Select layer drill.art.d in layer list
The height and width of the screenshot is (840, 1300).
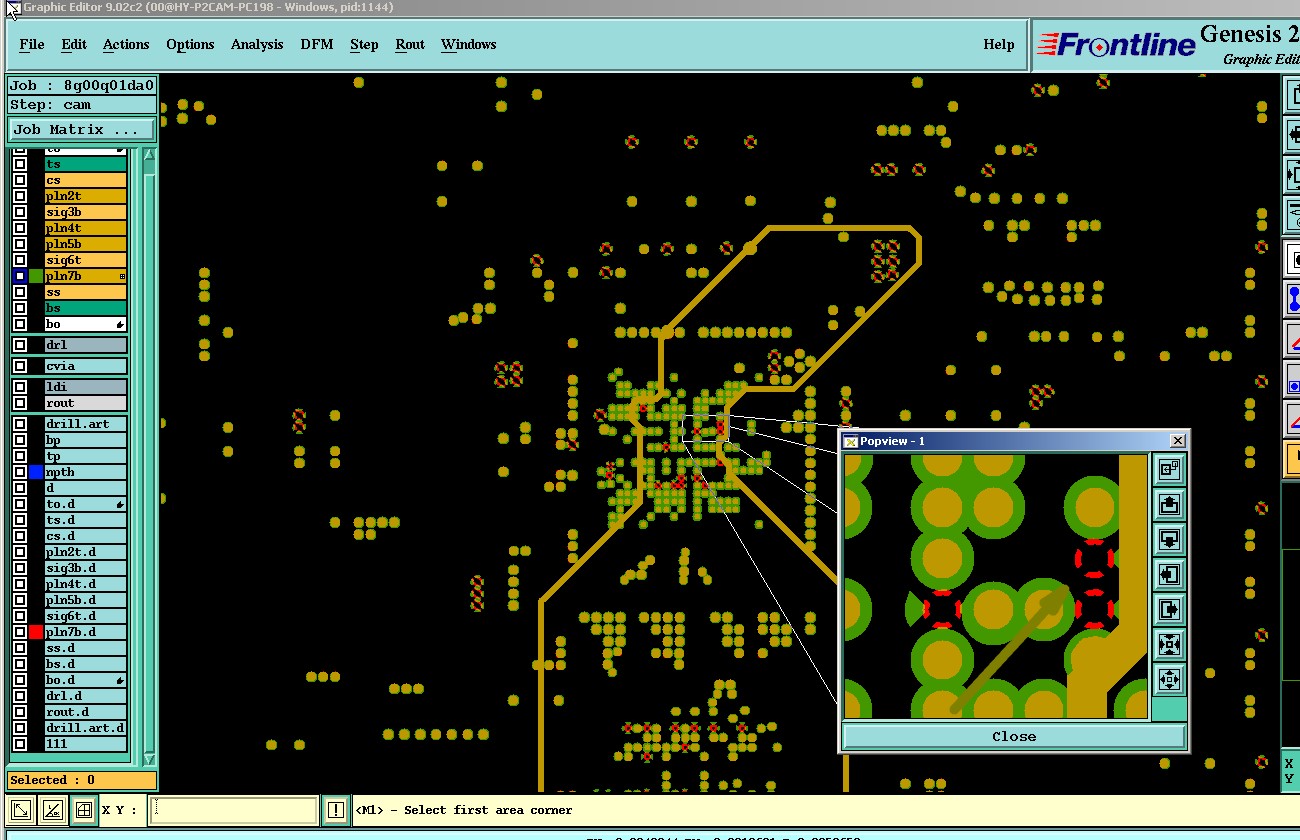(86, 728)
